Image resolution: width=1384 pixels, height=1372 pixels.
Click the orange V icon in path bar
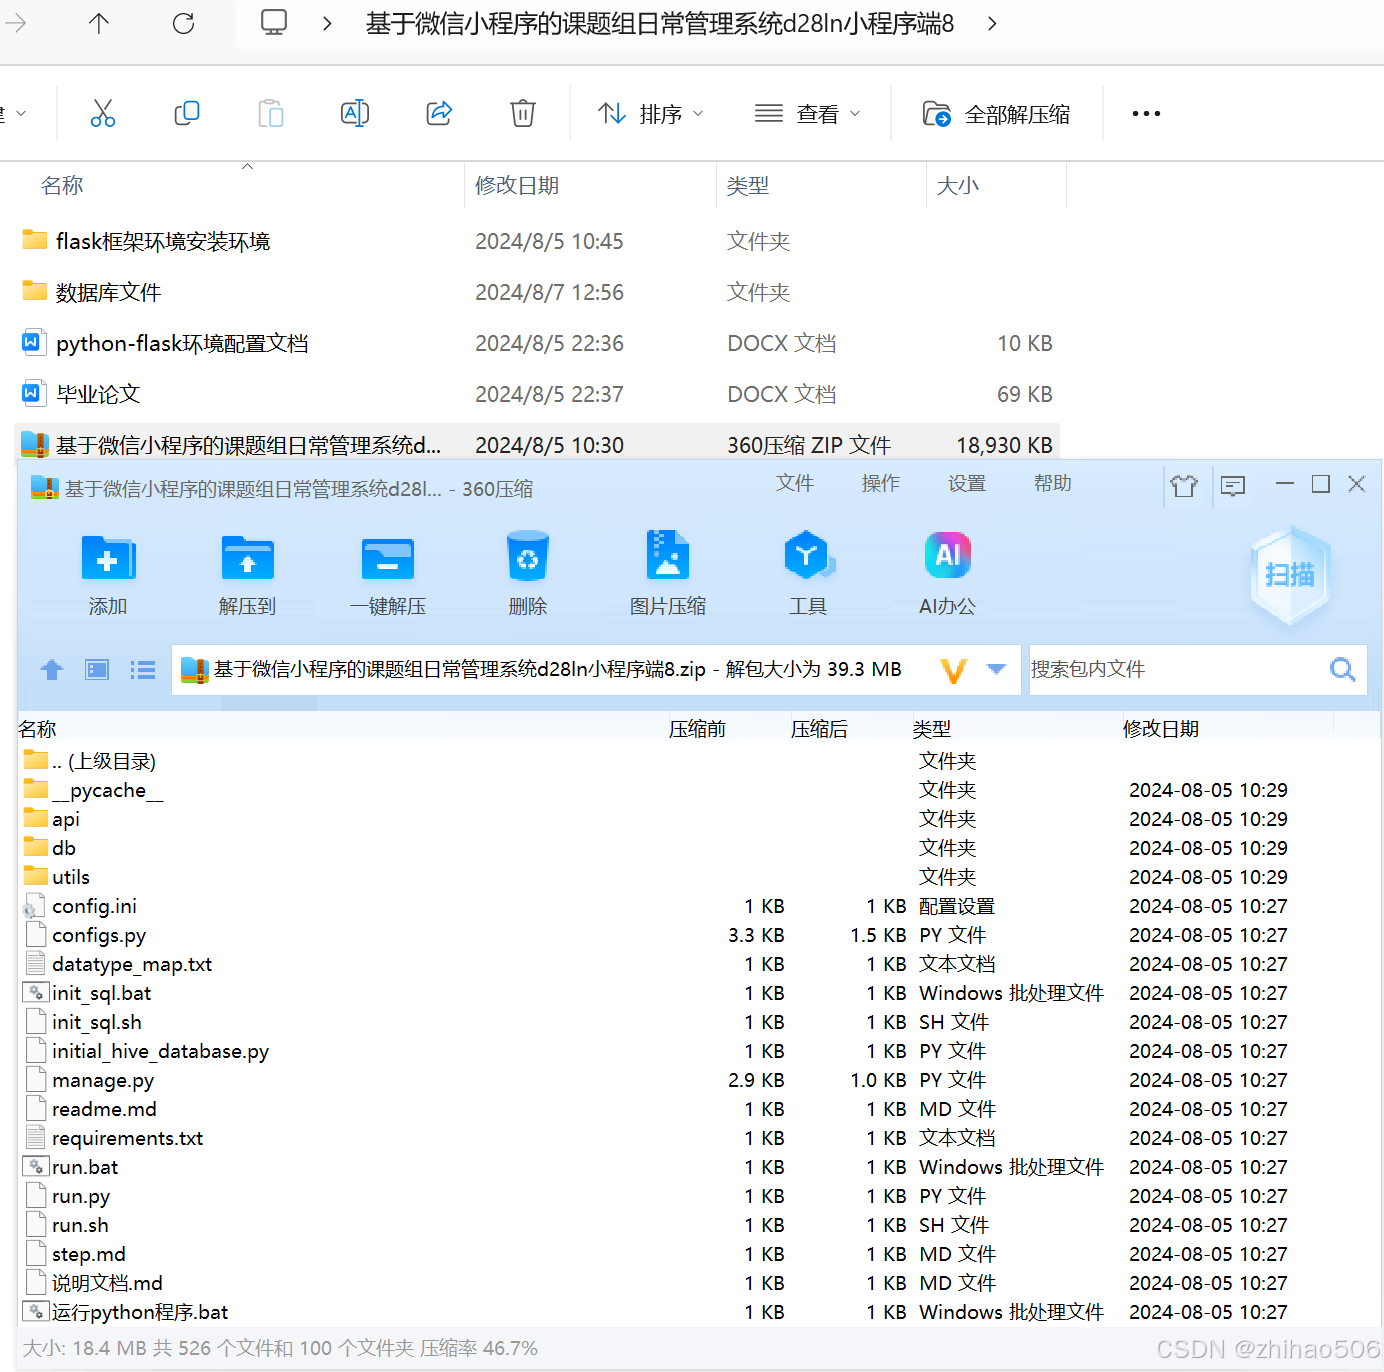click(954, 670)
